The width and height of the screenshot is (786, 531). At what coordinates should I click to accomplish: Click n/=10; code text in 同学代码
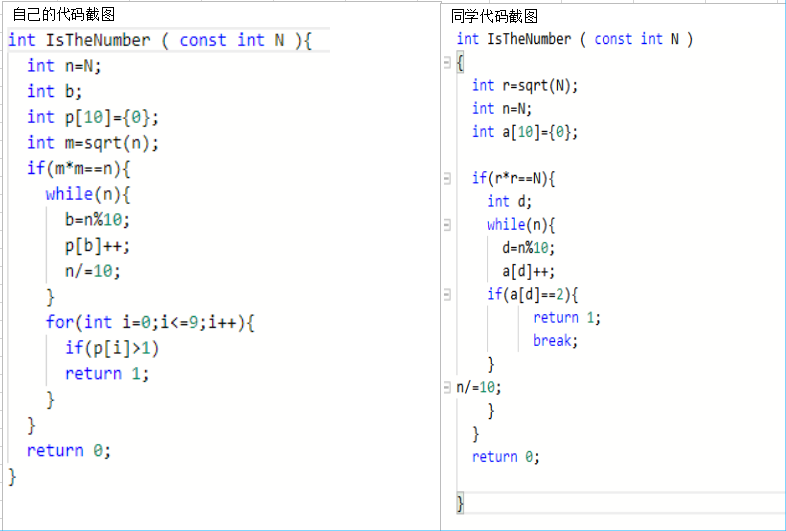coord(479,388)
